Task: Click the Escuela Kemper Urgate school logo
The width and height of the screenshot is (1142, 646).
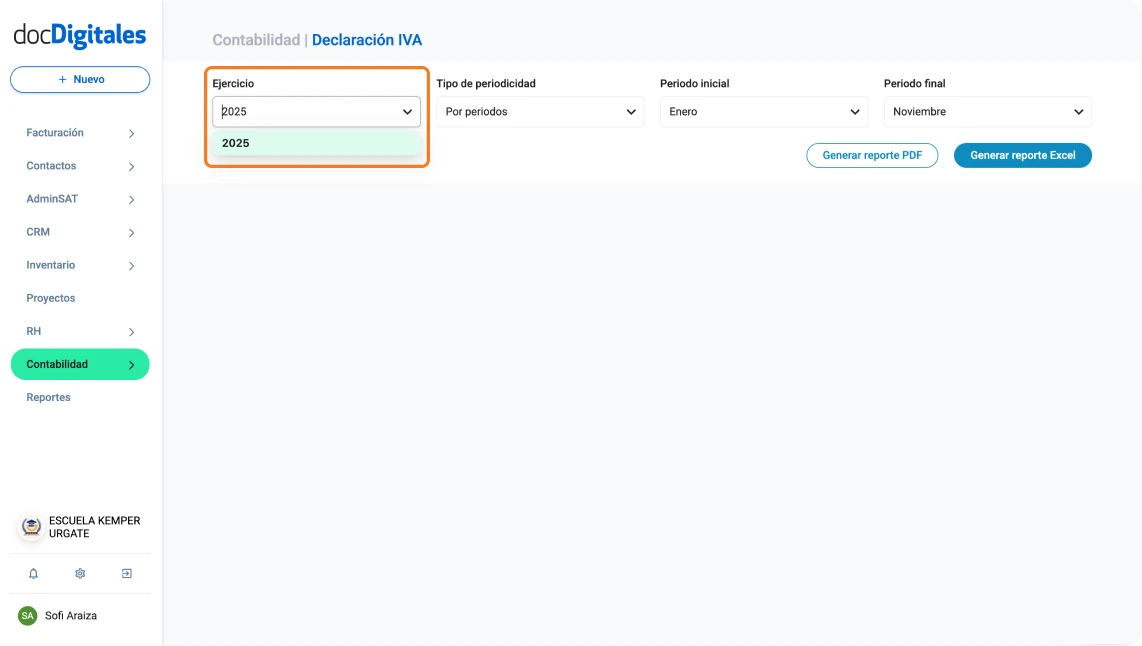Action: pyautogui.click(x=32, y=527)
